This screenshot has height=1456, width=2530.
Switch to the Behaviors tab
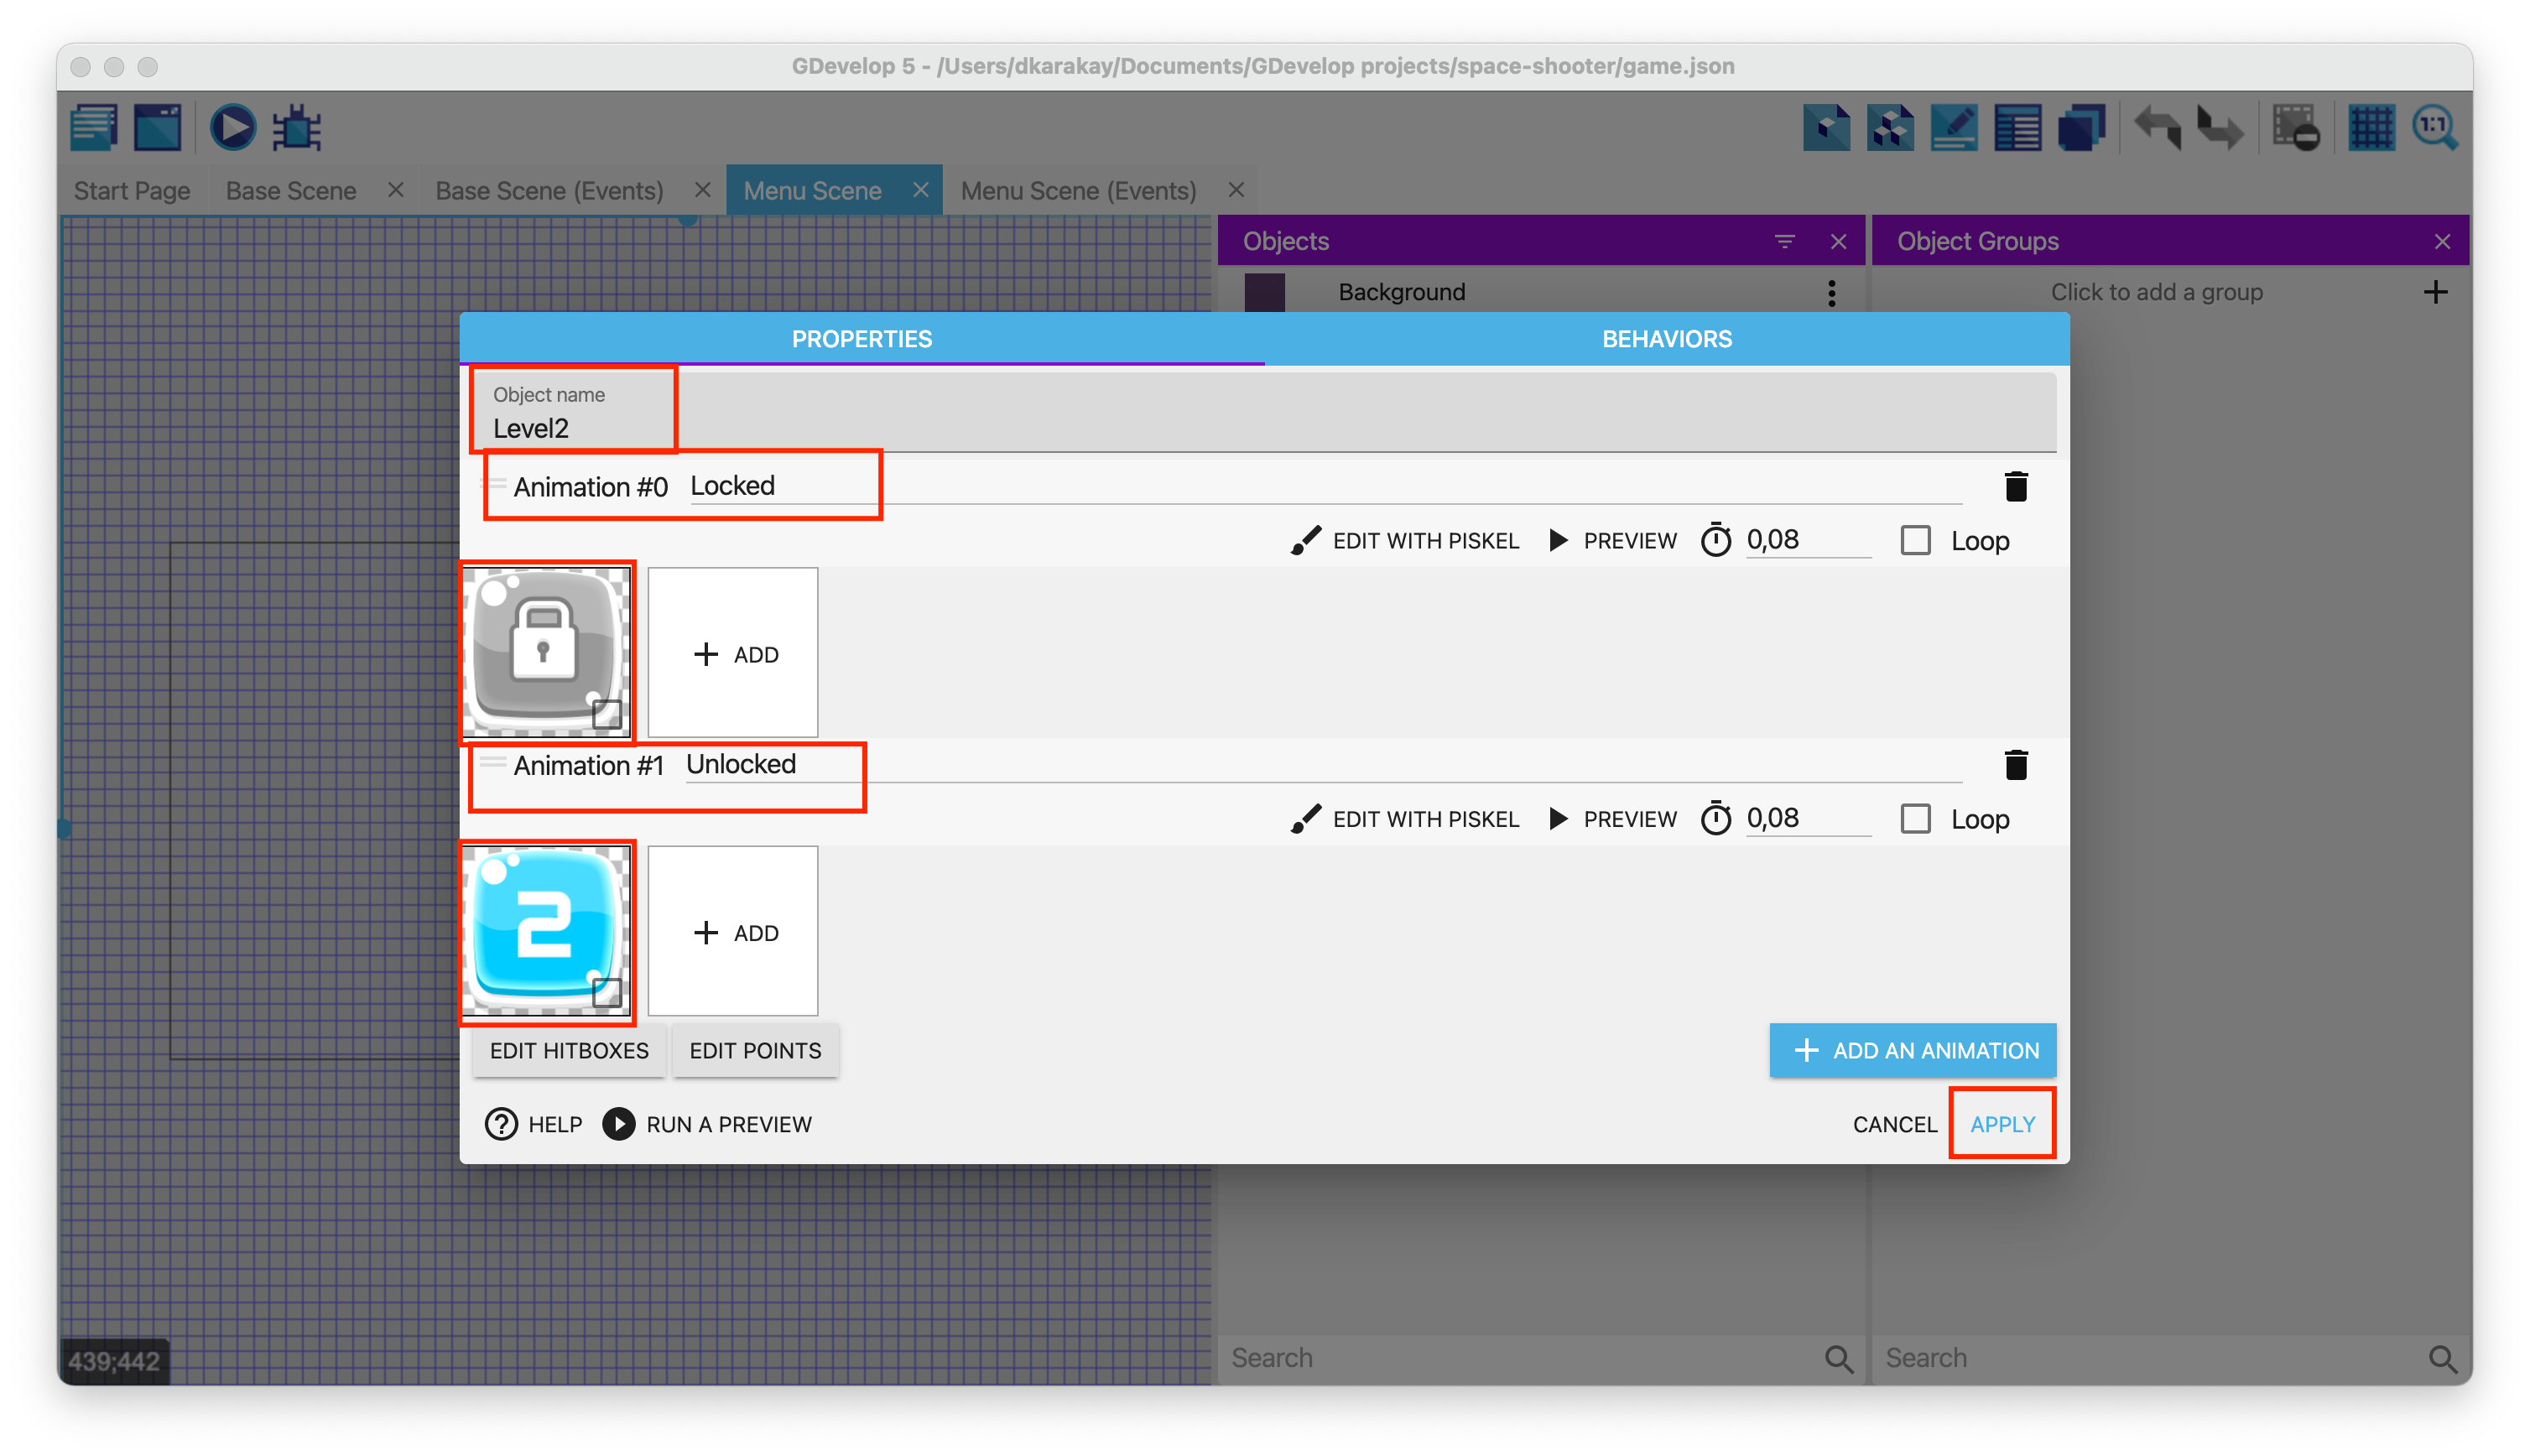tap(1666, 339)
